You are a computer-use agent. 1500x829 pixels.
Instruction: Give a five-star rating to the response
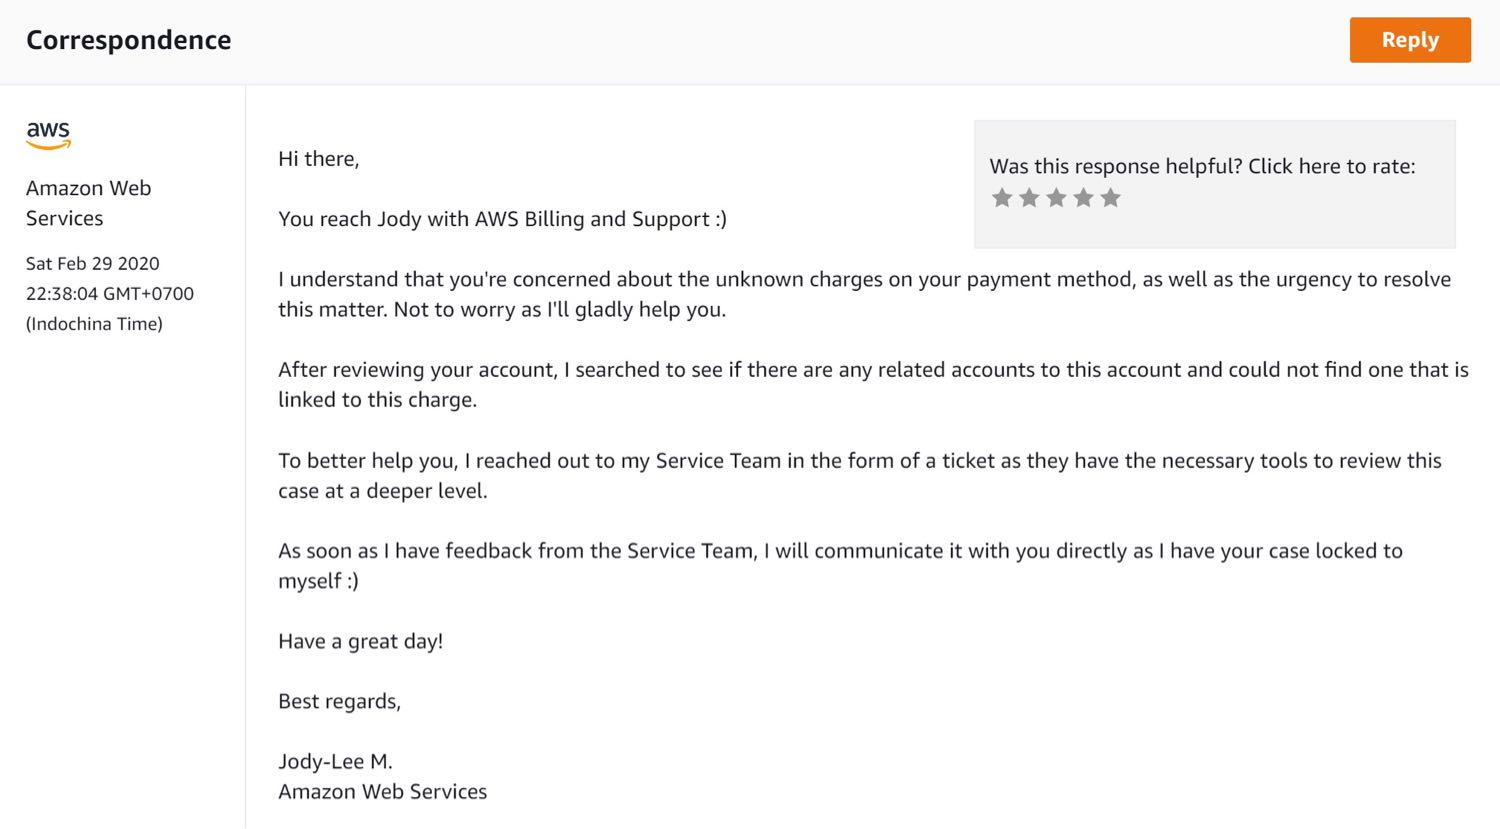click(x=1110, y=198)
